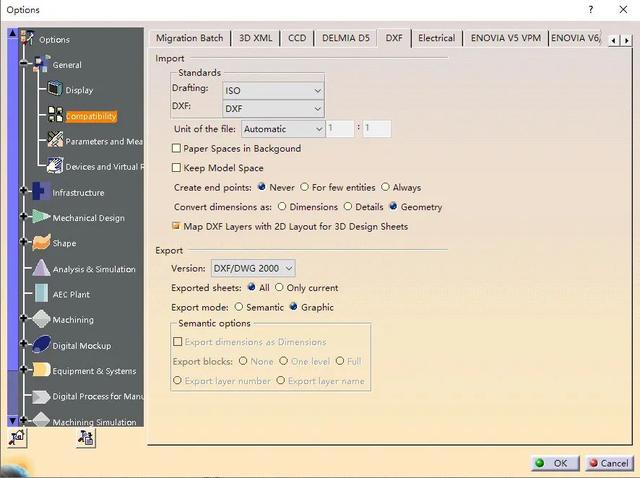The width and height of the screenshot is (640, 478).
Task: Select Only current exported sheets radio
Action: tap(279, 288)
